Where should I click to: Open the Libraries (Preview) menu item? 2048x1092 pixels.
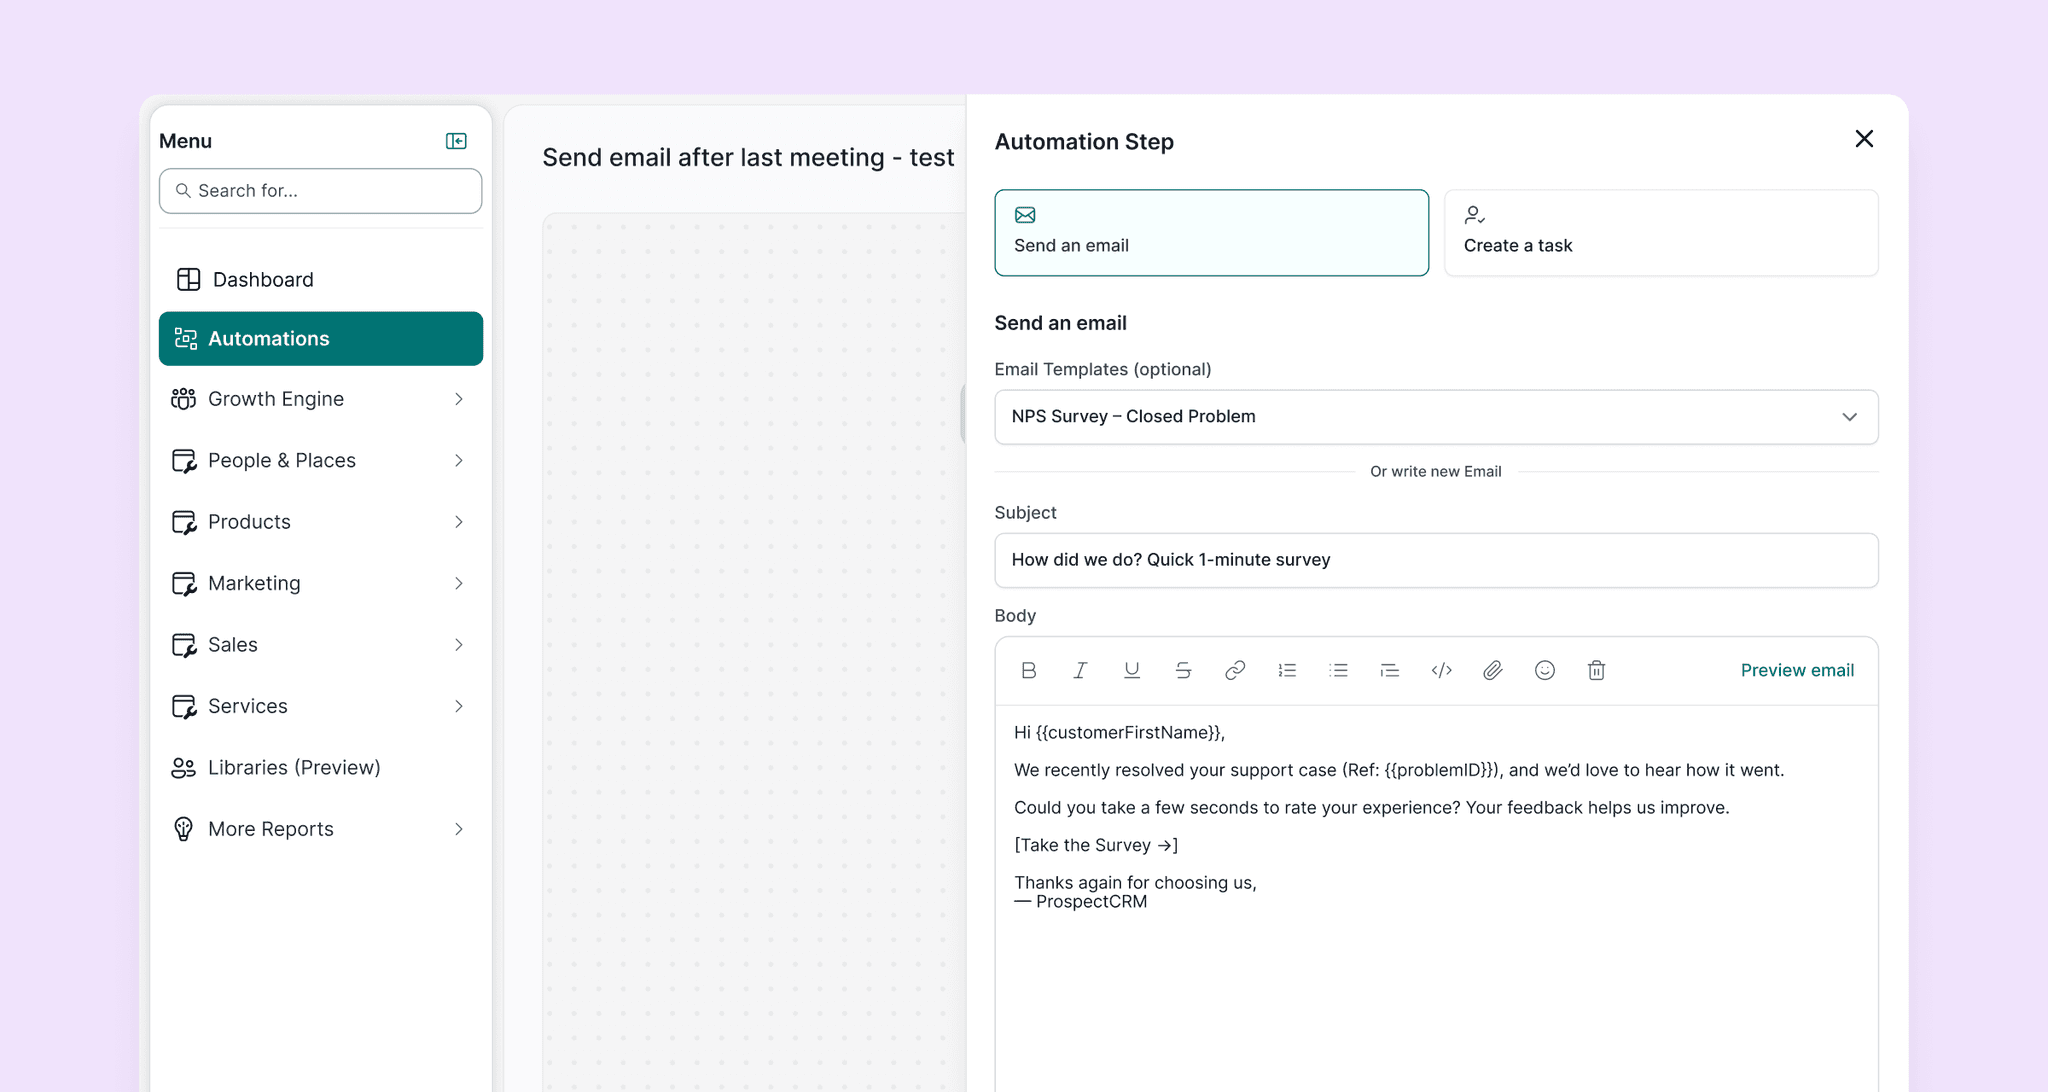click(x=321, y=768)
